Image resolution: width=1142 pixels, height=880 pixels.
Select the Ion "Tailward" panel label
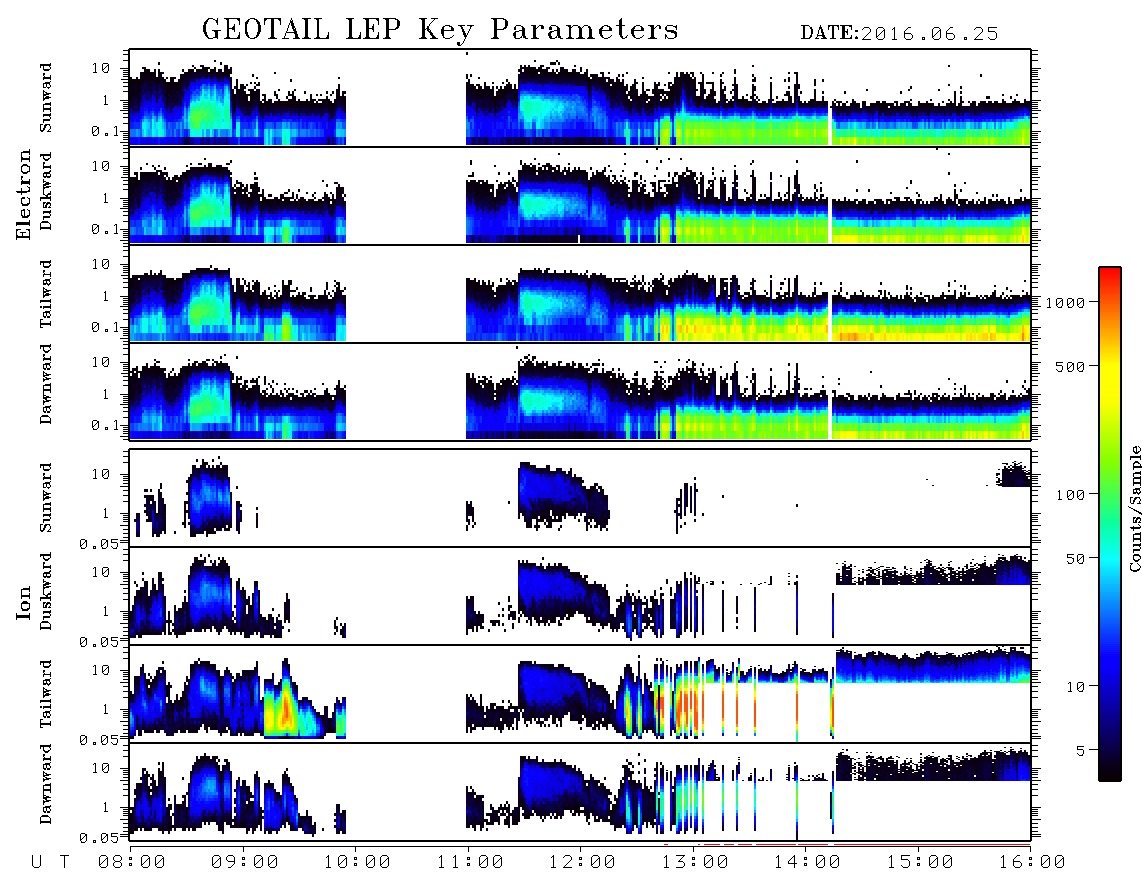point(46,694)
